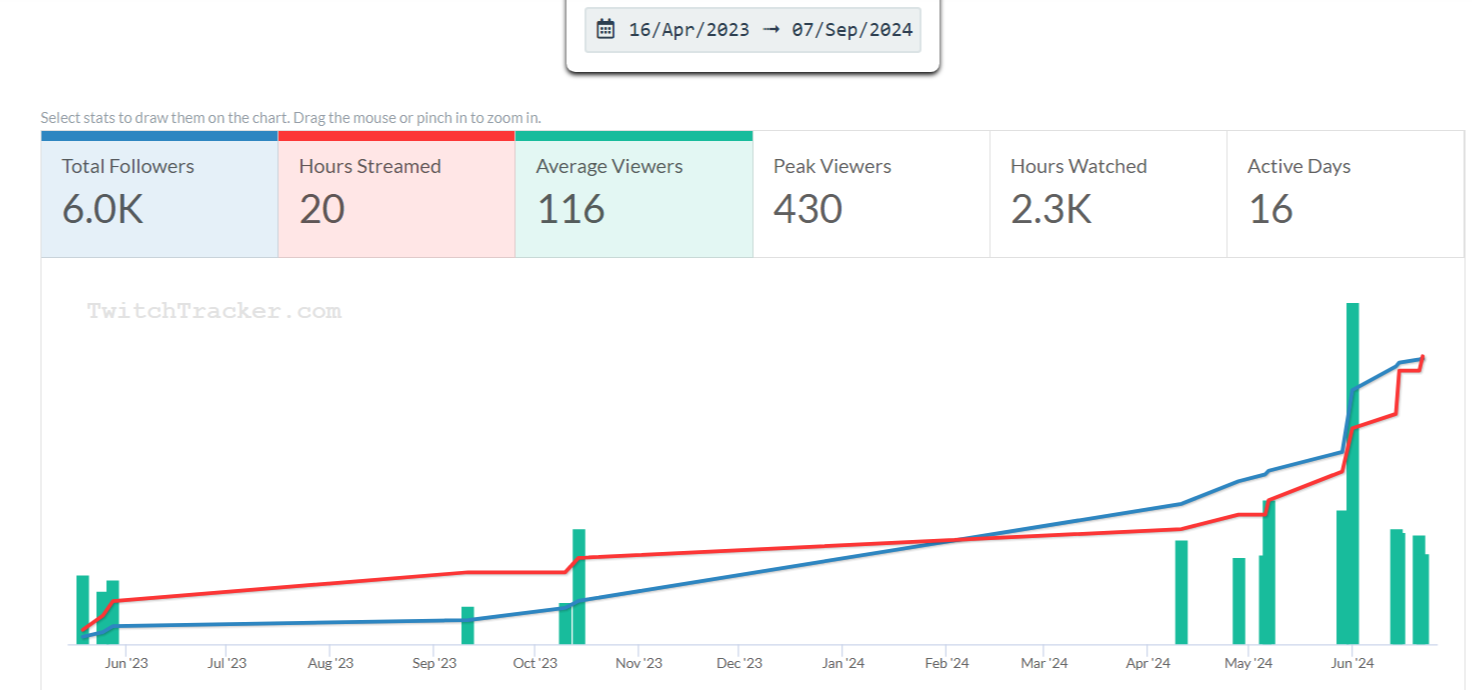
Task: Click the 6.0K followers value
Action: [102, 209]
